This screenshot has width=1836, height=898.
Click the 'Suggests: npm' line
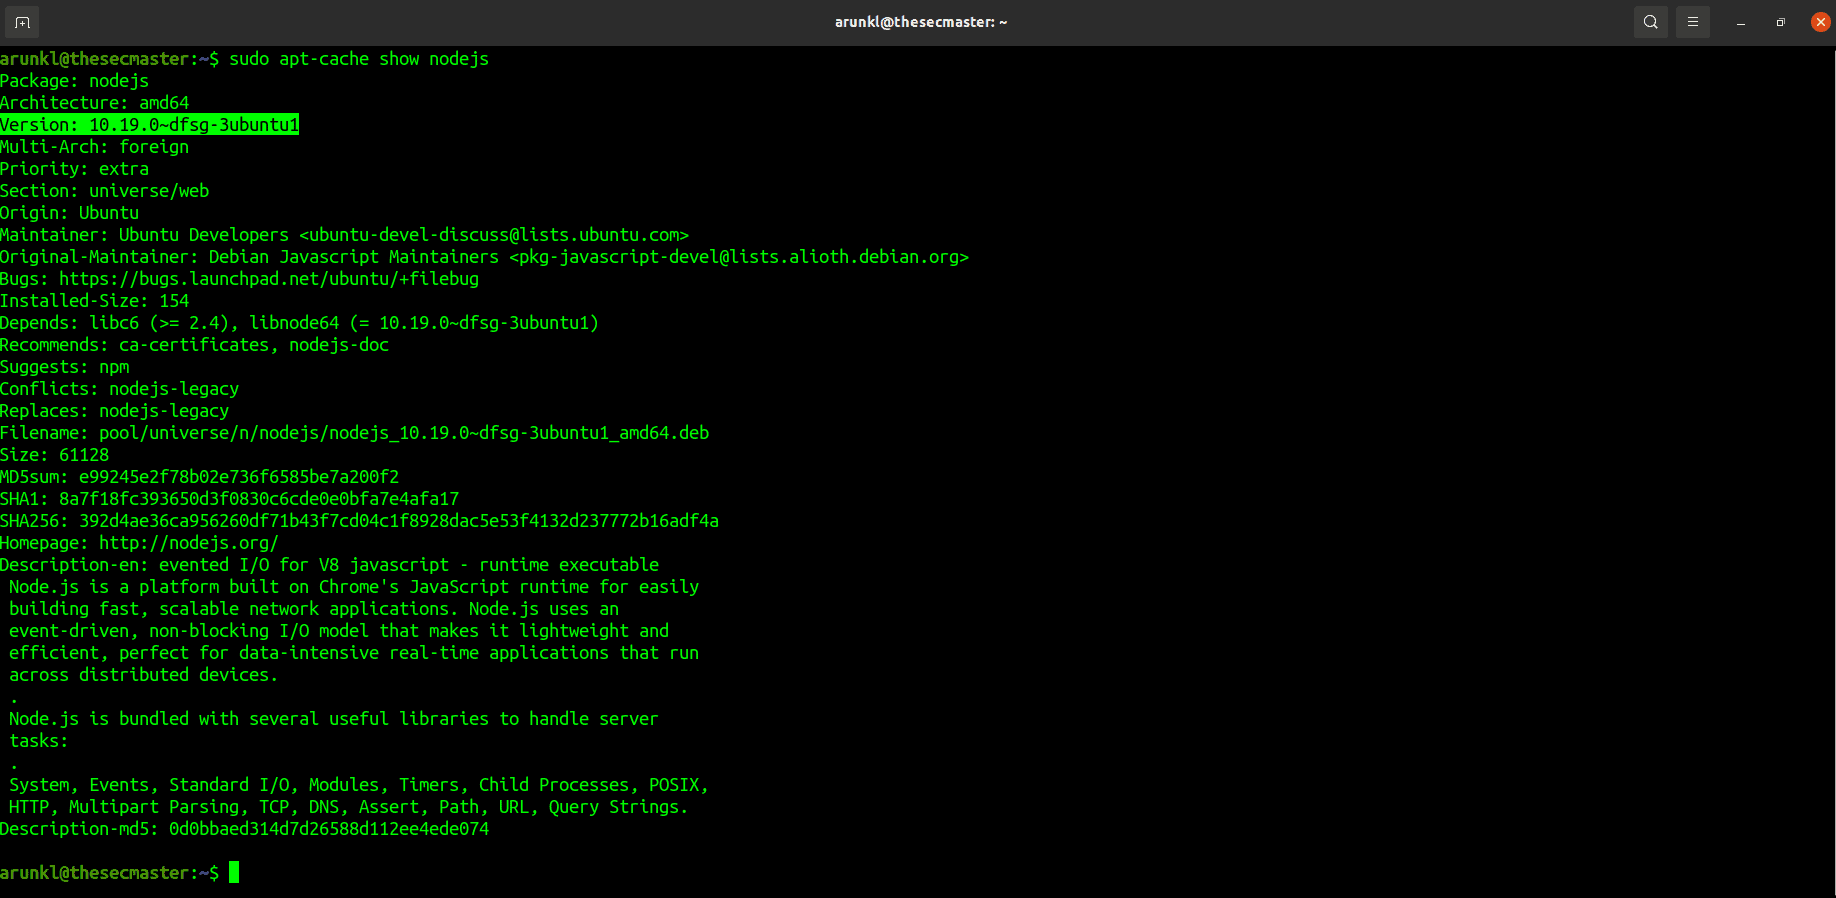pyautogui.click(x=65, y=367)
